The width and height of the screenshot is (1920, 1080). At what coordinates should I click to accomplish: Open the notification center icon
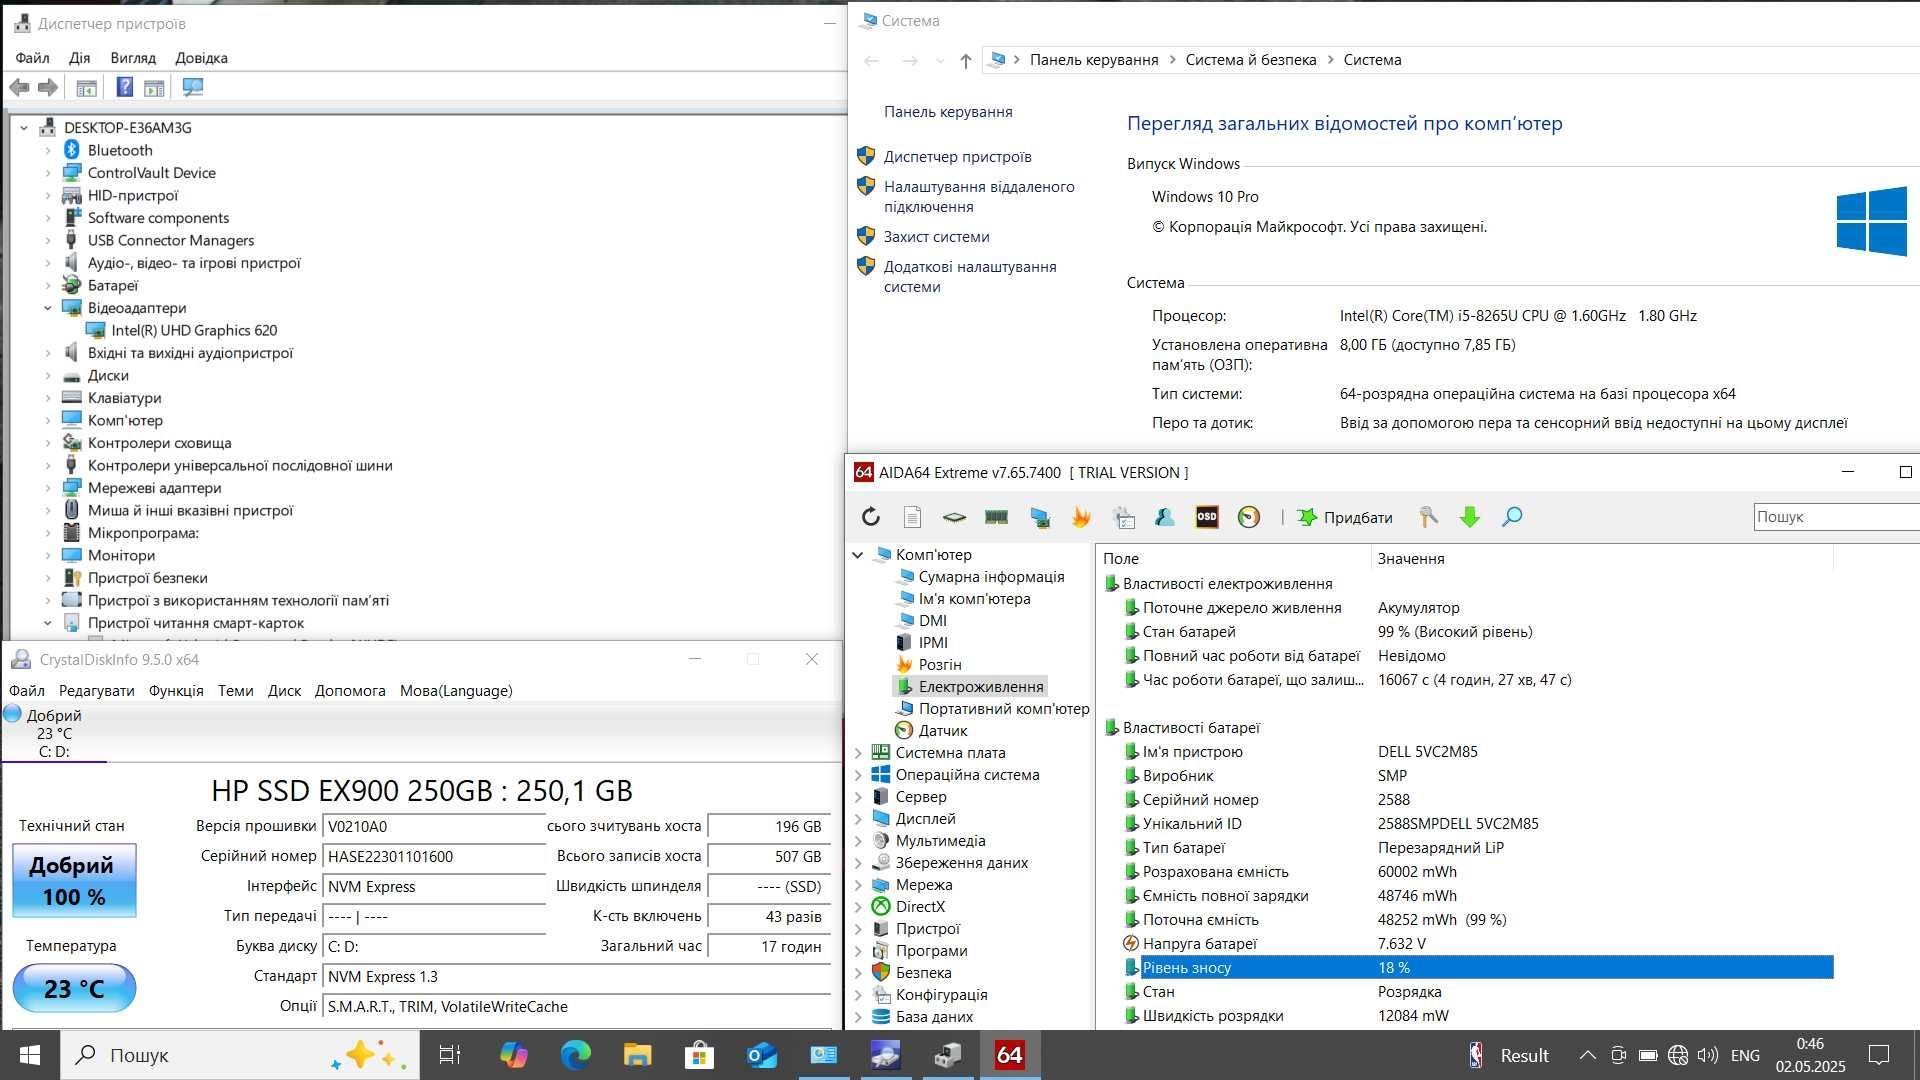1879,1055
